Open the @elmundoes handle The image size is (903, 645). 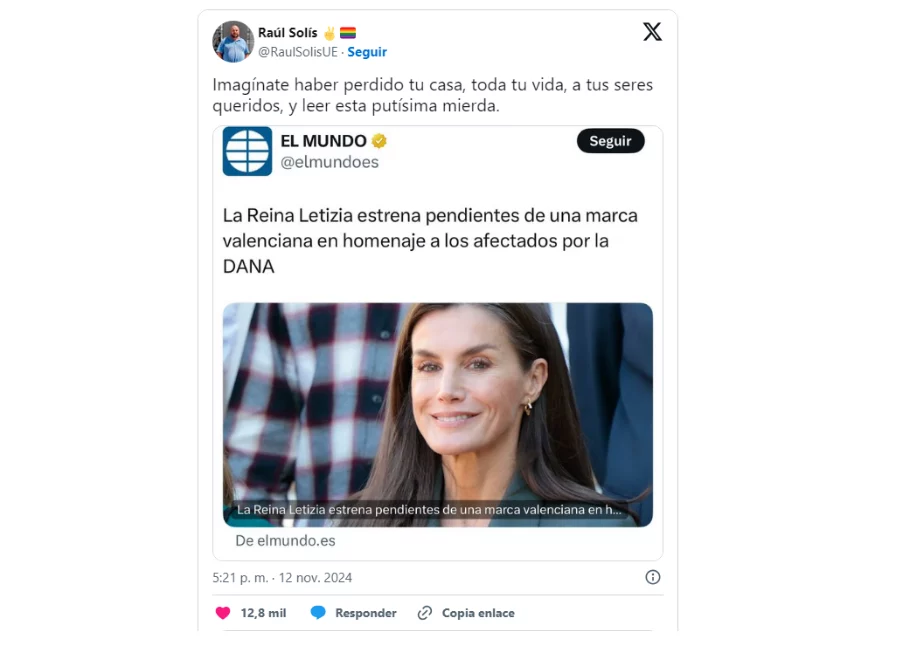point(329,162)
